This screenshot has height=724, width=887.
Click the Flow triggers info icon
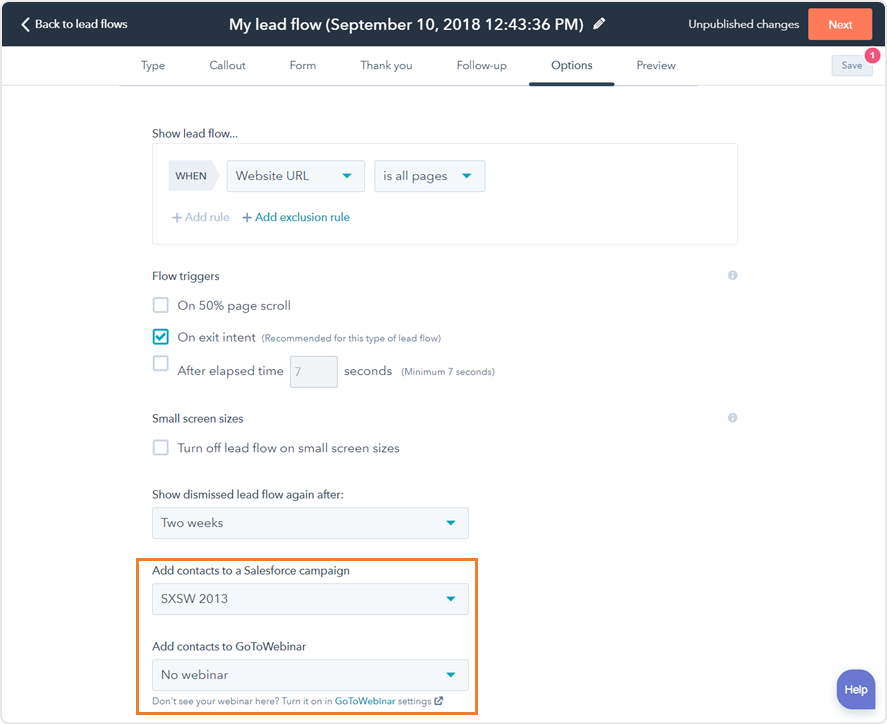point(732,275)
